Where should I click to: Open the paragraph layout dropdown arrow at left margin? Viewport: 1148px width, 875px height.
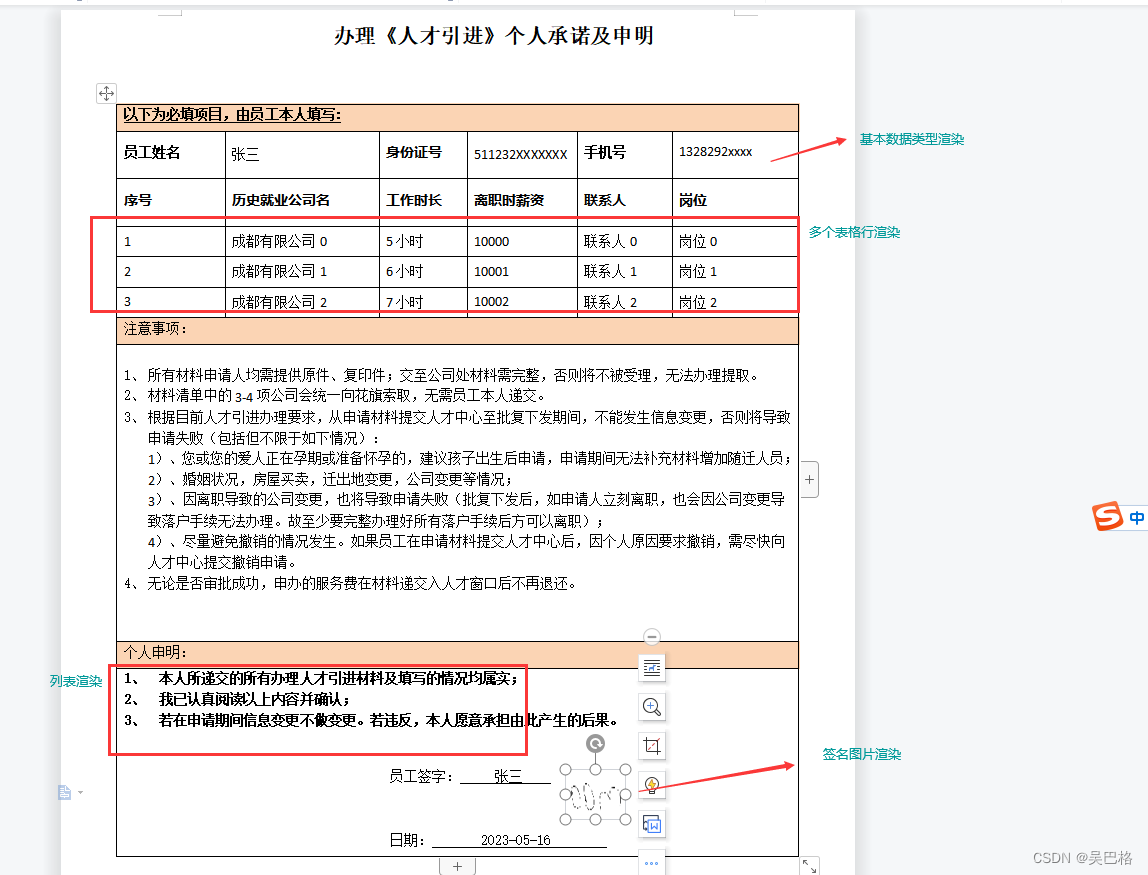pyautogui.click(x=81, y=793)
